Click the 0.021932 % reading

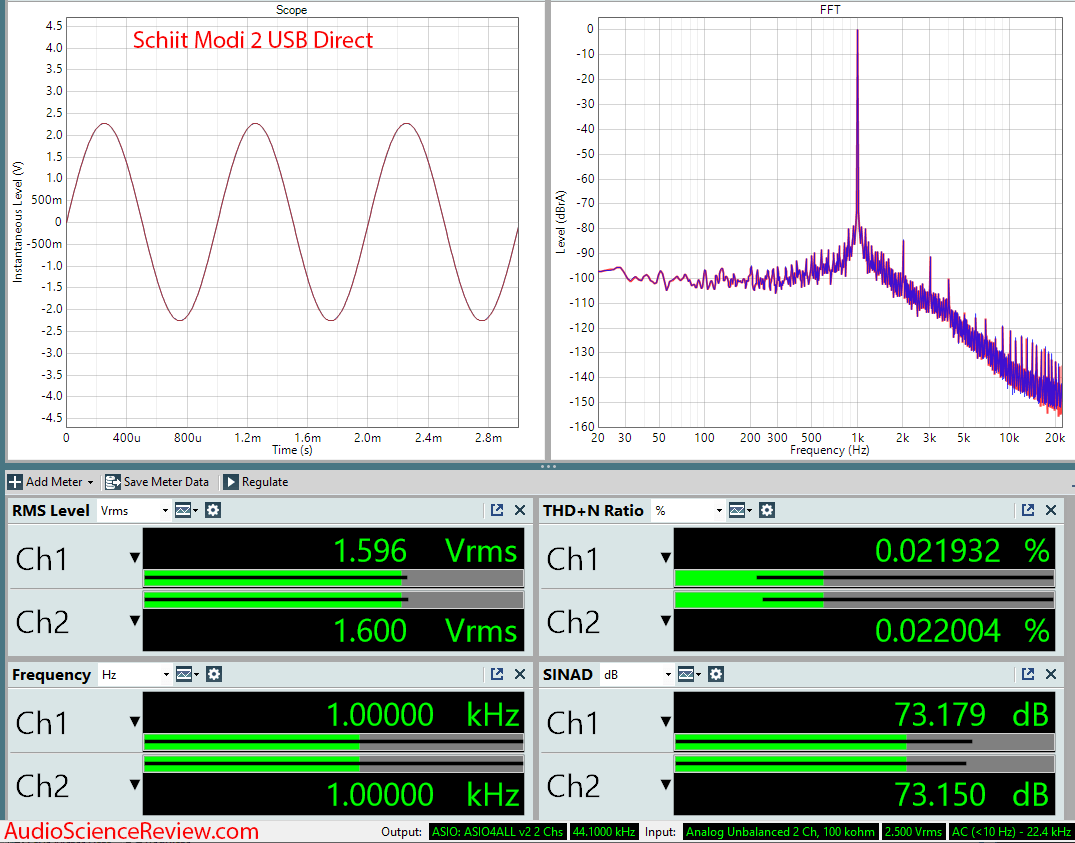963,551
